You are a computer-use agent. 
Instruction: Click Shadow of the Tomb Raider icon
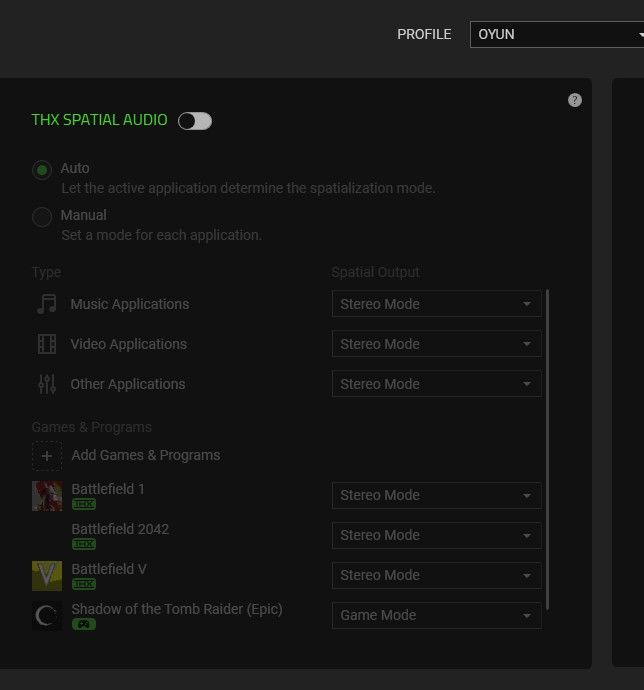point(47,616)
